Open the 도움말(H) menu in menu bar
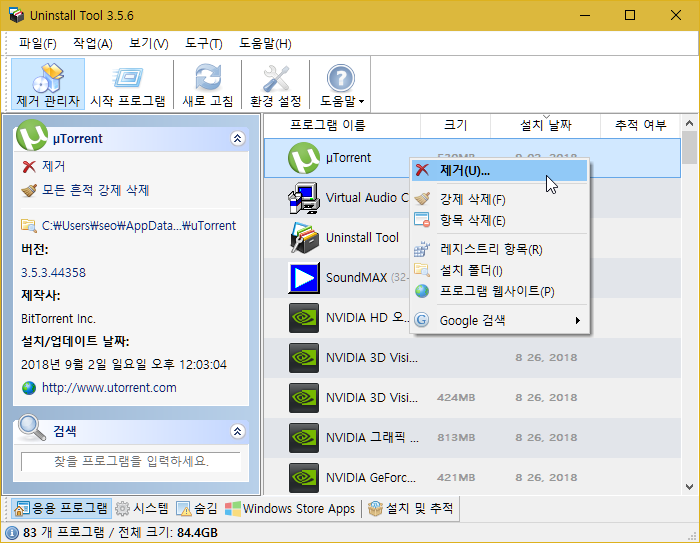Screen dimensions: 700x543 pos(265,44)
